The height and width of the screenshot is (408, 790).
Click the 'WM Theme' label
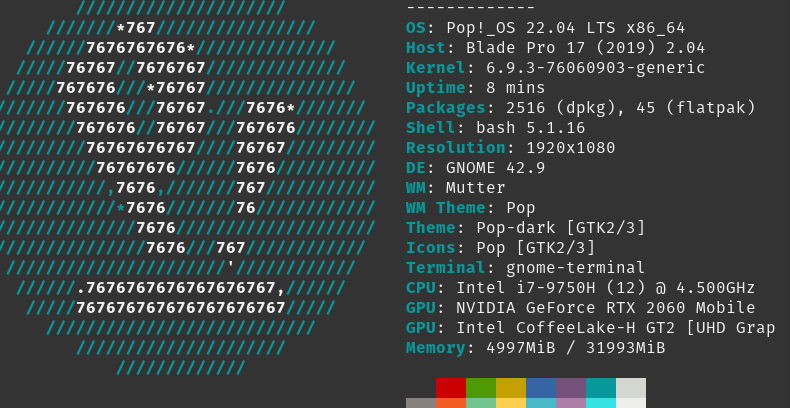click(x=446, y=208)
